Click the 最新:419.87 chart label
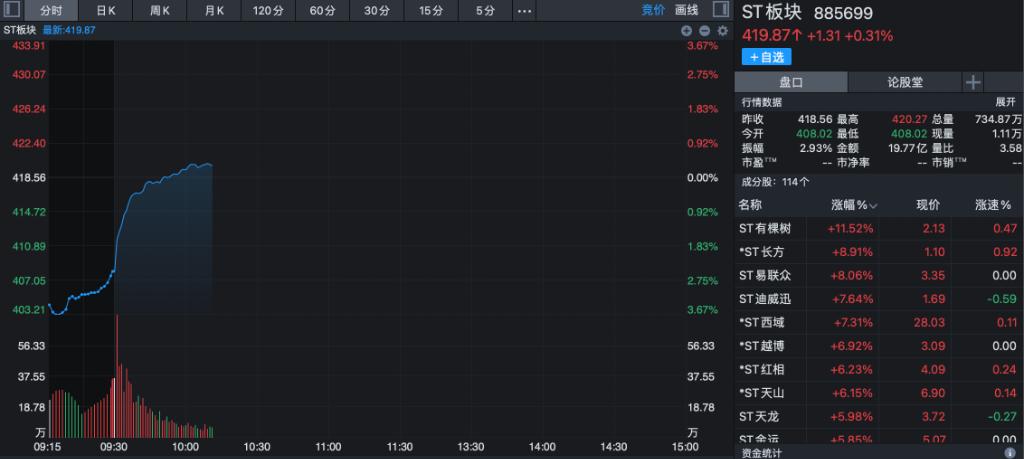The width and height of the screenshot is (1024, 459). [x=69, y=30]
